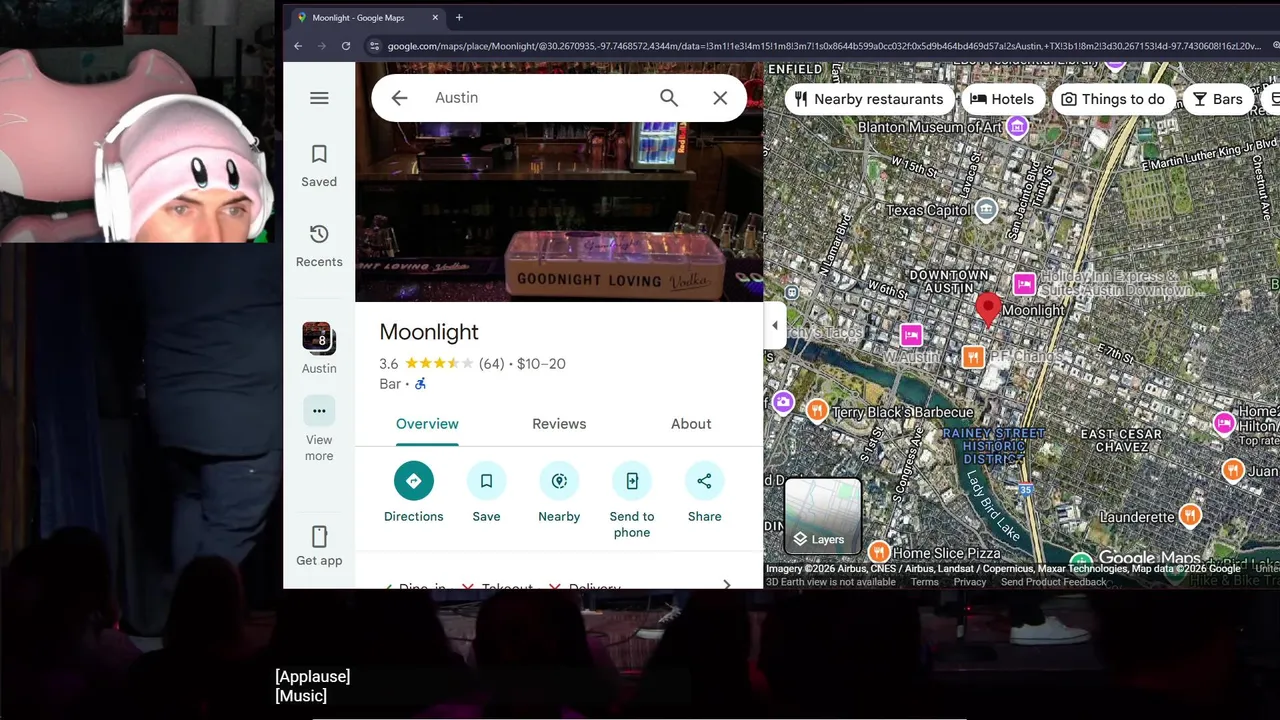This screenshot has height=720, width=1280.
Task: Click the Rainey Street Historic District label
Action: [x=995, y=446]
